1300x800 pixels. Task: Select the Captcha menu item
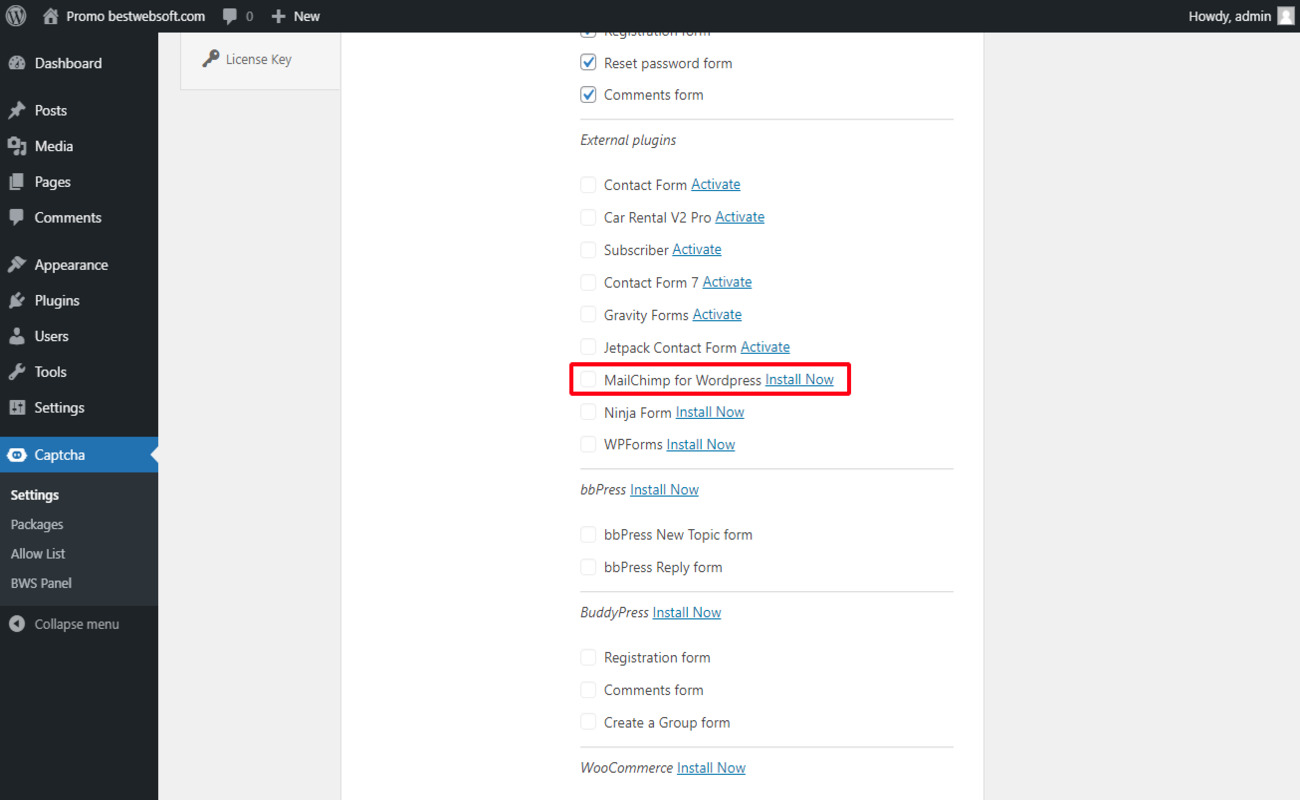coord(79,455)
